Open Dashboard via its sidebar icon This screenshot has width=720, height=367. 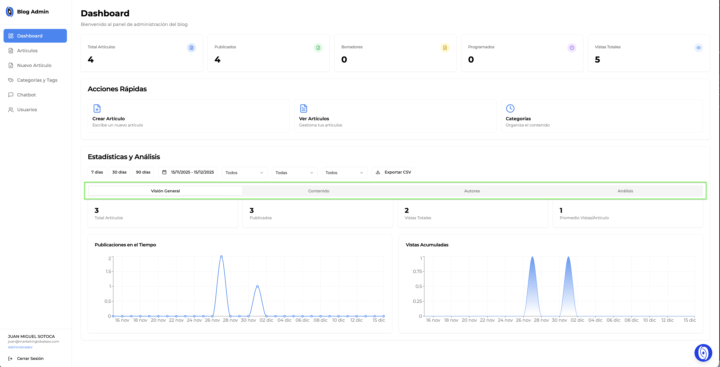11,36
